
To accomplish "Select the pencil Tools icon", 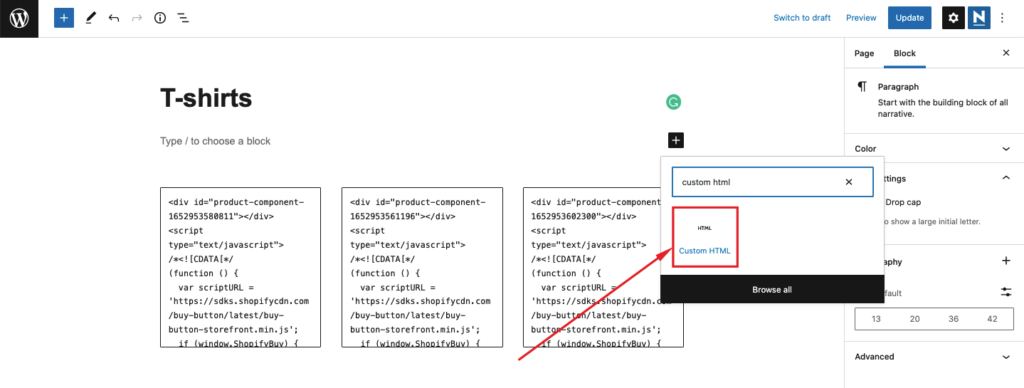I will (90, 18).
